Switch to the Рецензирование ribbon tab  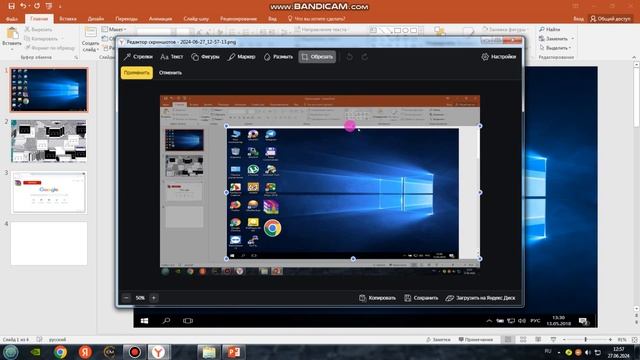238,19
